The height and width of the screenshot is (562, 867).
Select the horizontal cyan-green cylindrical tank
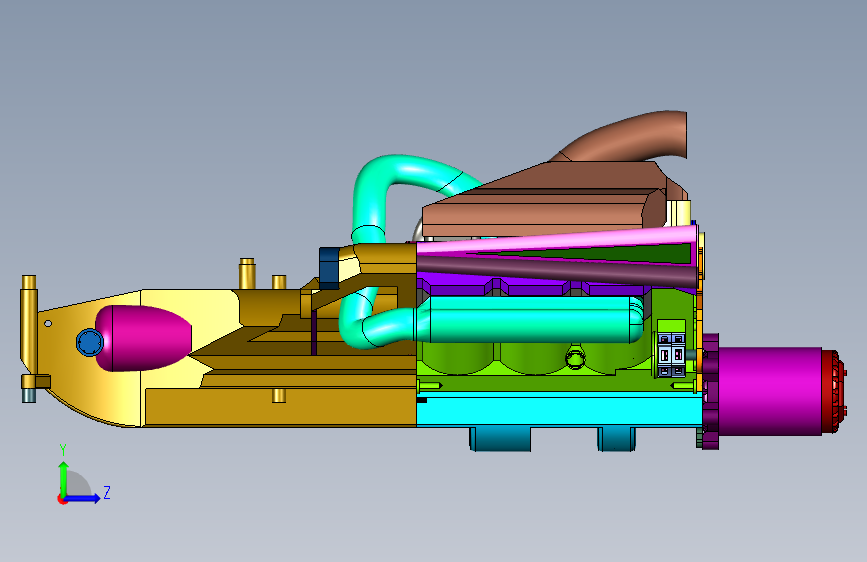click(529, 320)
